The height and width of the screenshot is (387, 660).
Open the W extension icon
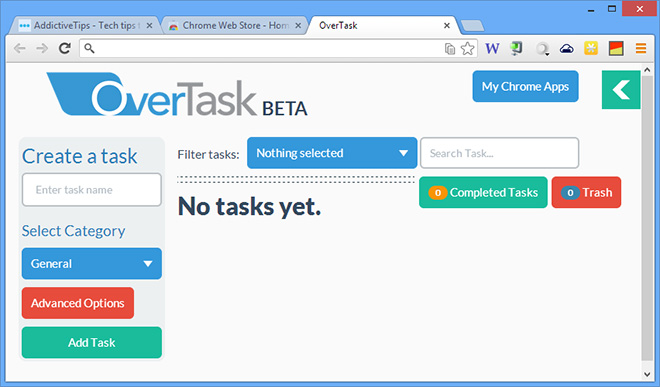492,49
